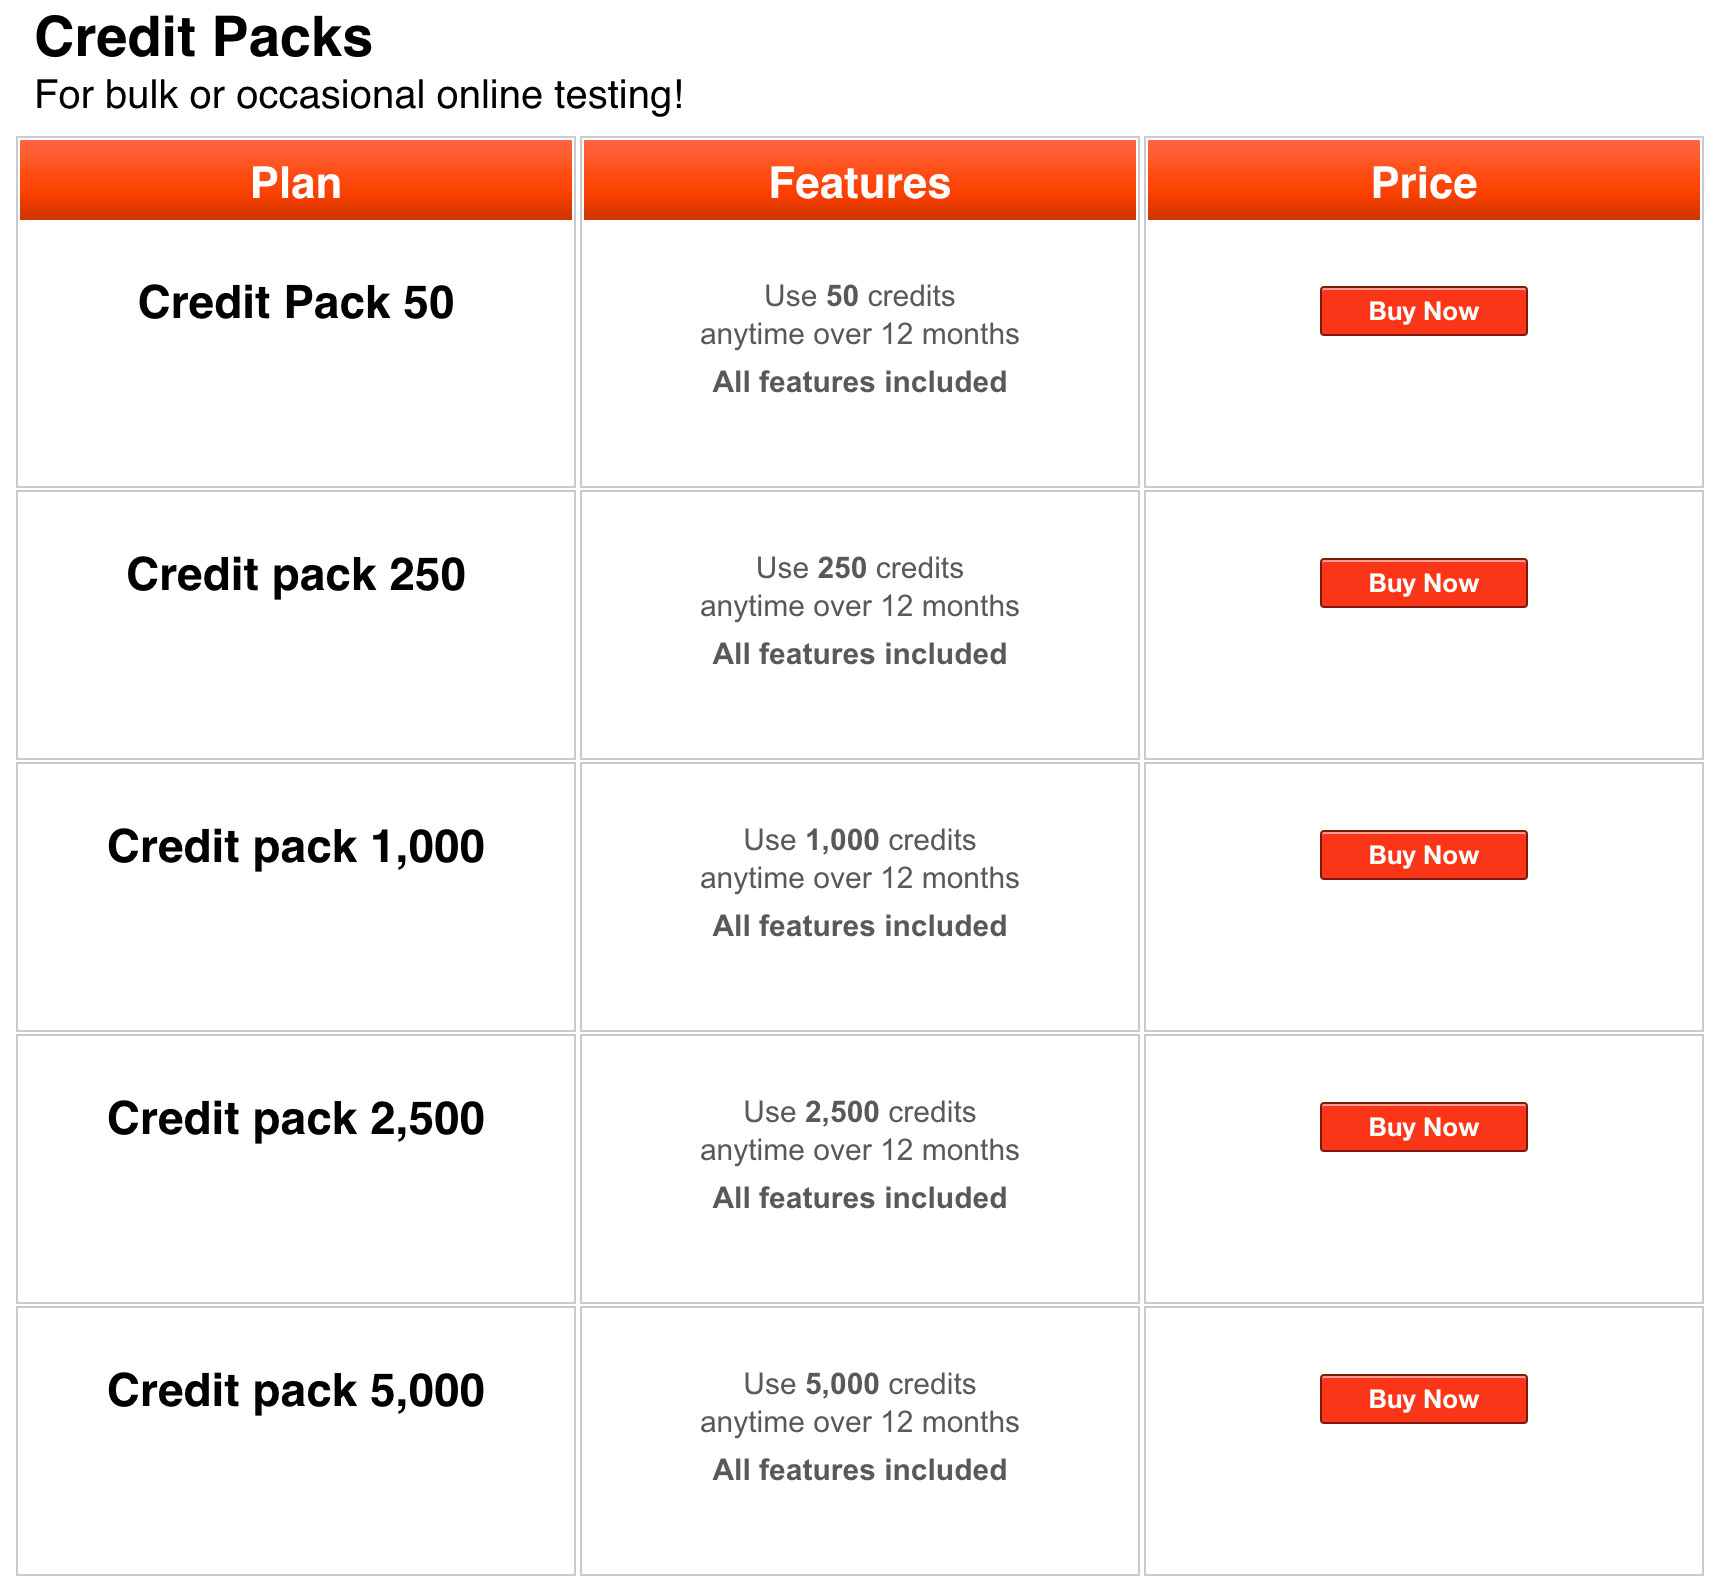Click the Credit pack 5,000 plan title

click(296, 1390)
